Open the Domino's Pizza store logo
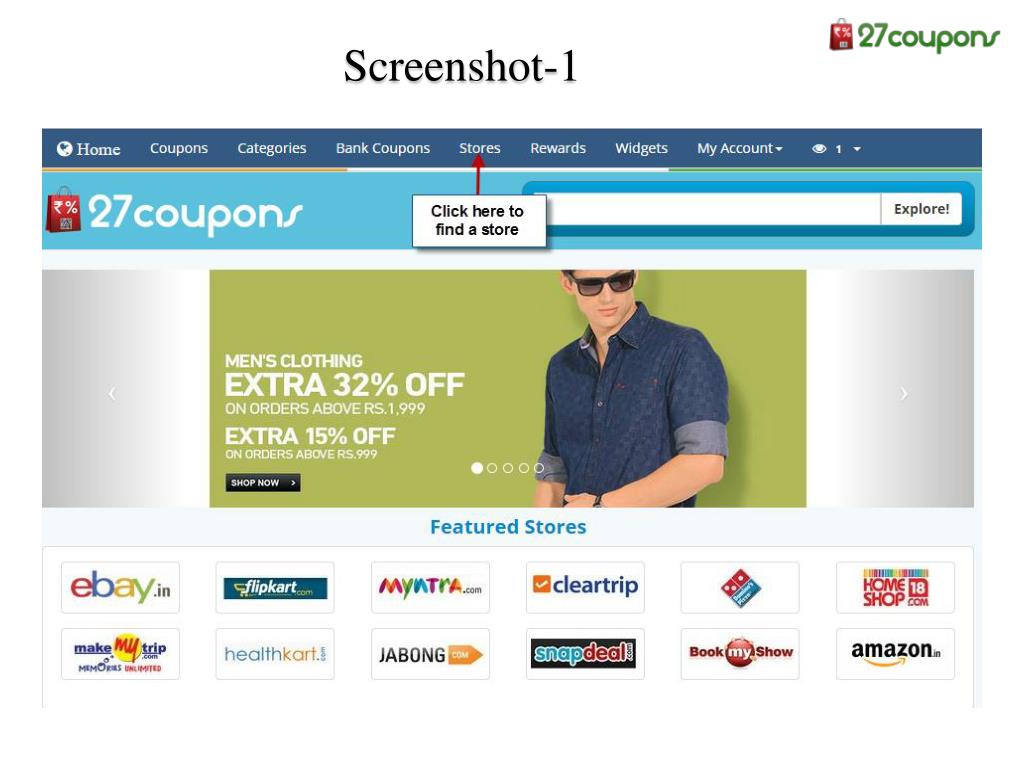Image resolution: width=1024 pixels, height=768 pixels. (x=740, y=587)
